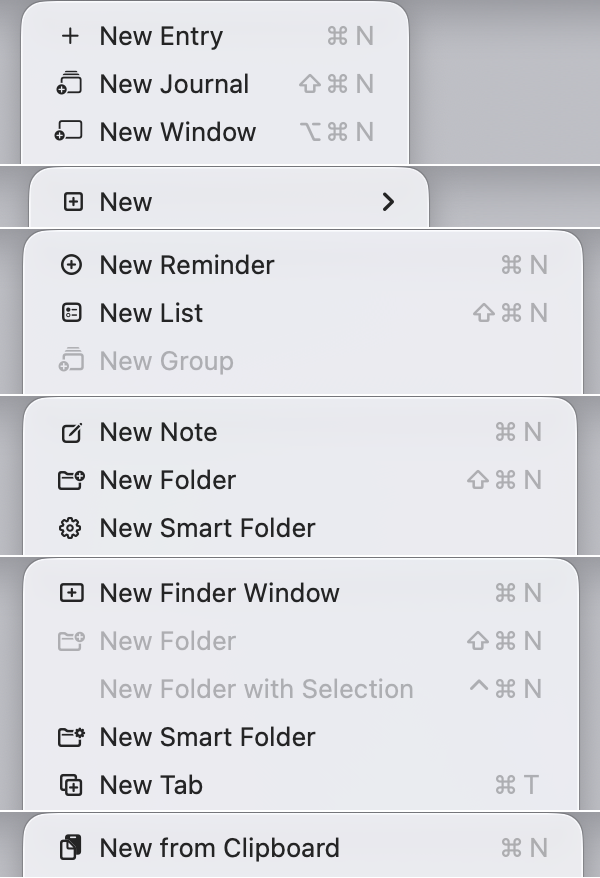
Task: Click the New Tab icon
Action: pos(71,785)
